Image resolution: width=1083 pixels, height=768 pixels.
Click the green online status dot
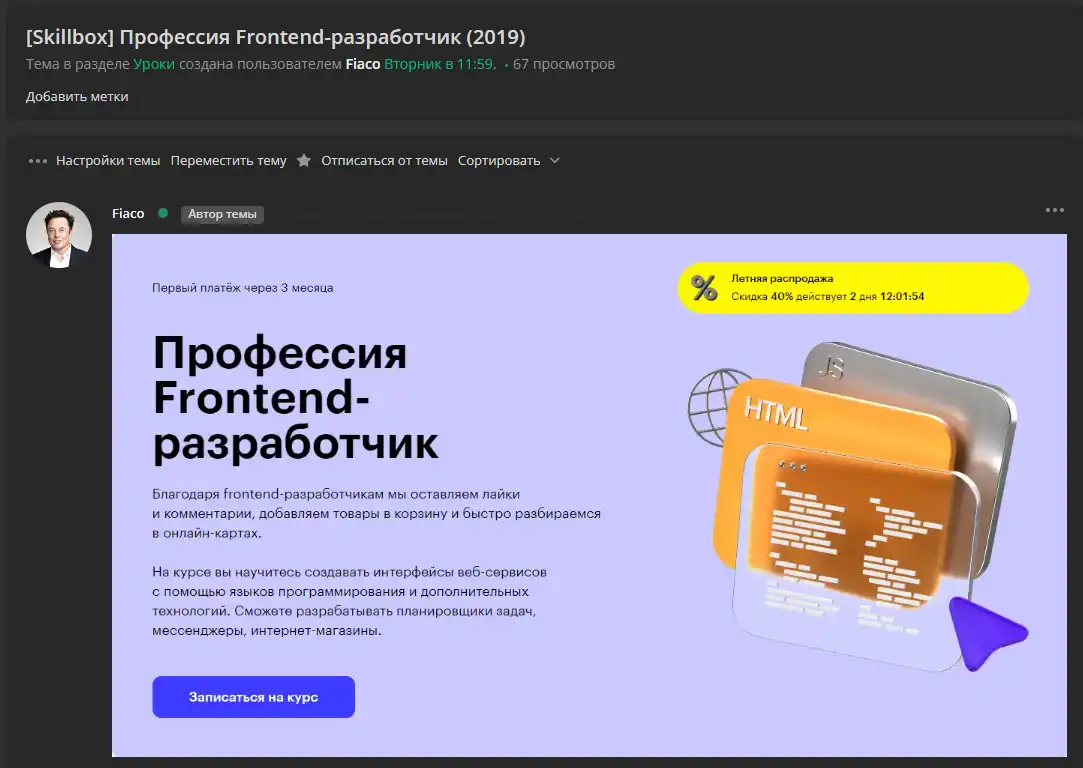click(x=163, y=213)
